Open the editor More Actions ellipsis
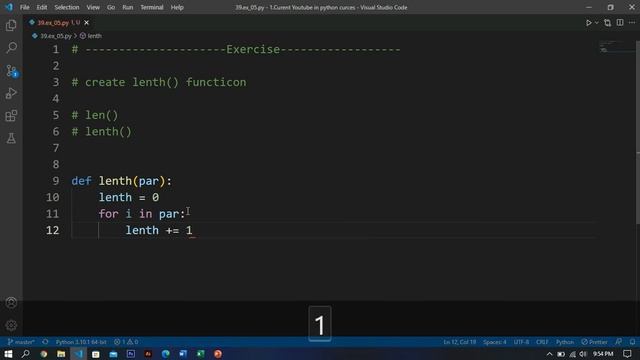The image size is (640, 360). [632, 23]
